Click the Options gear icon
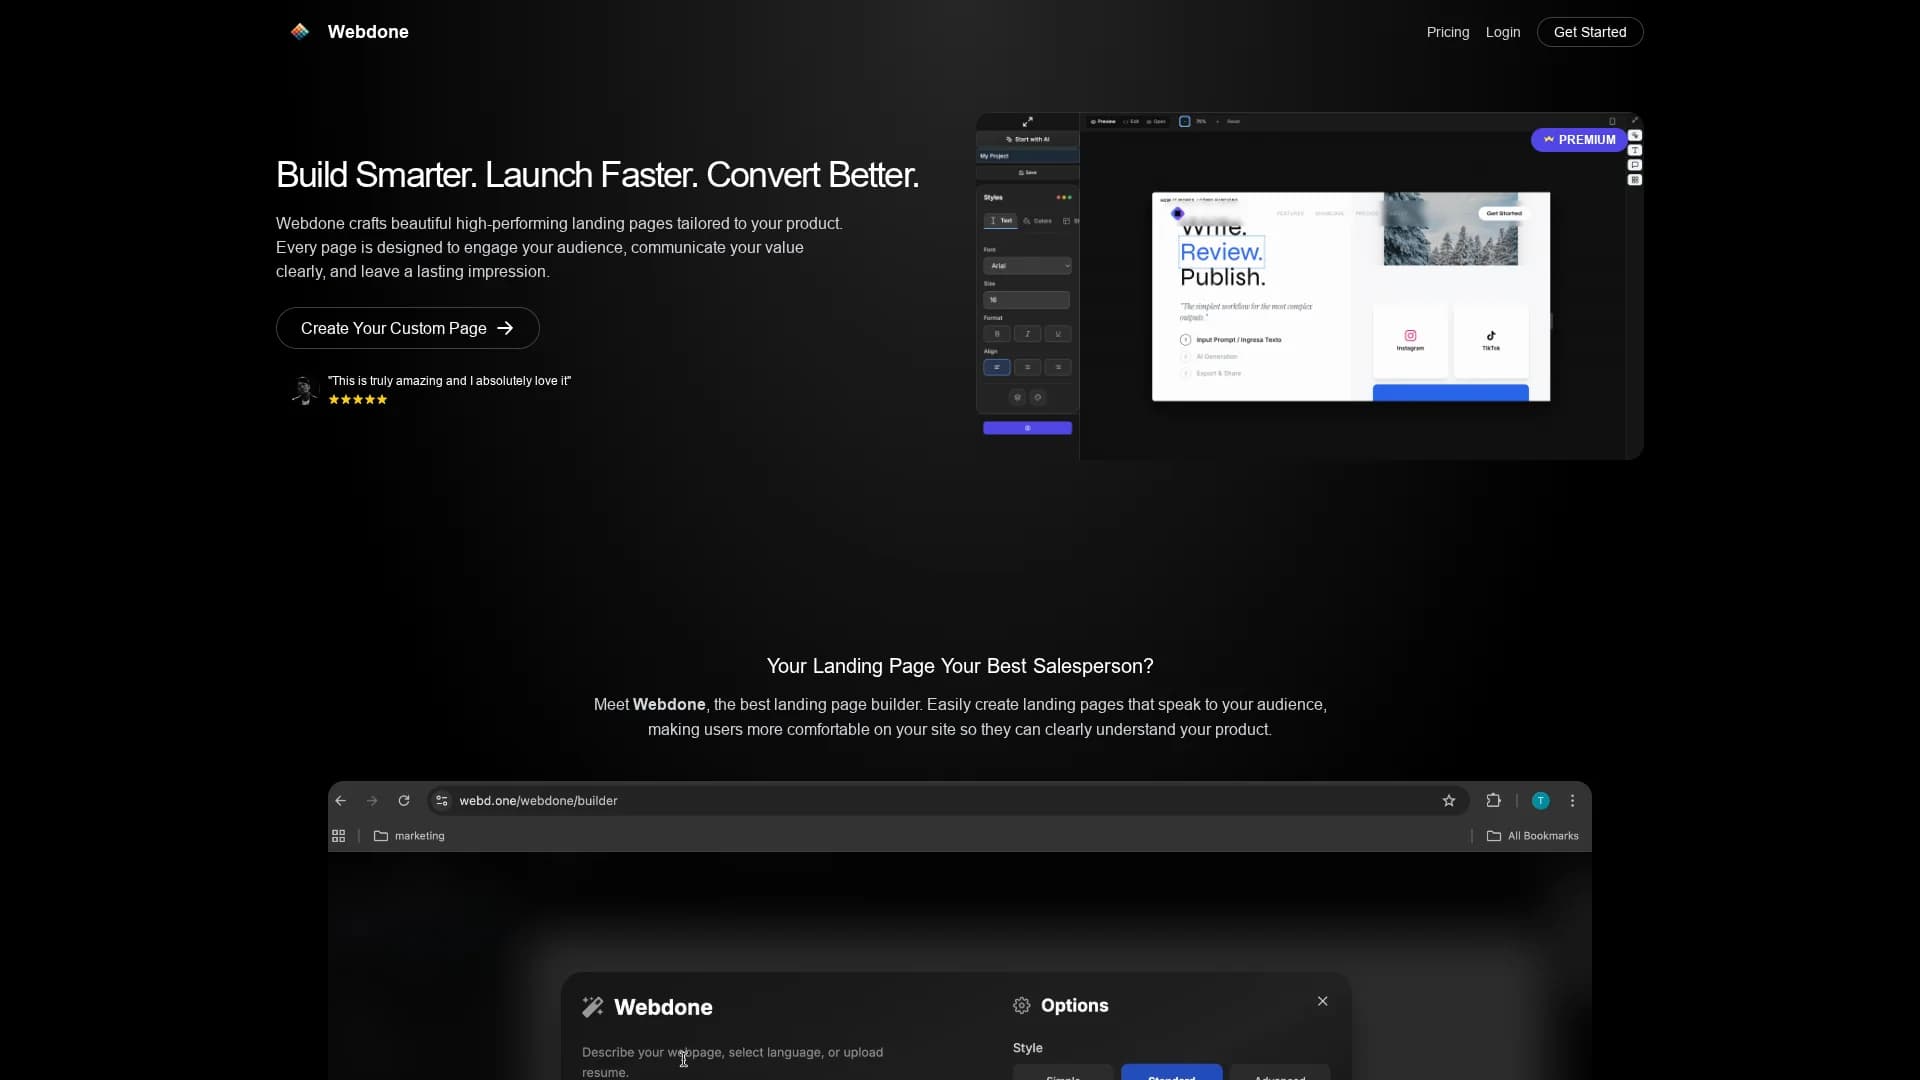The height and width of the screenshot is (1080, 1920). (1021, 1006)
